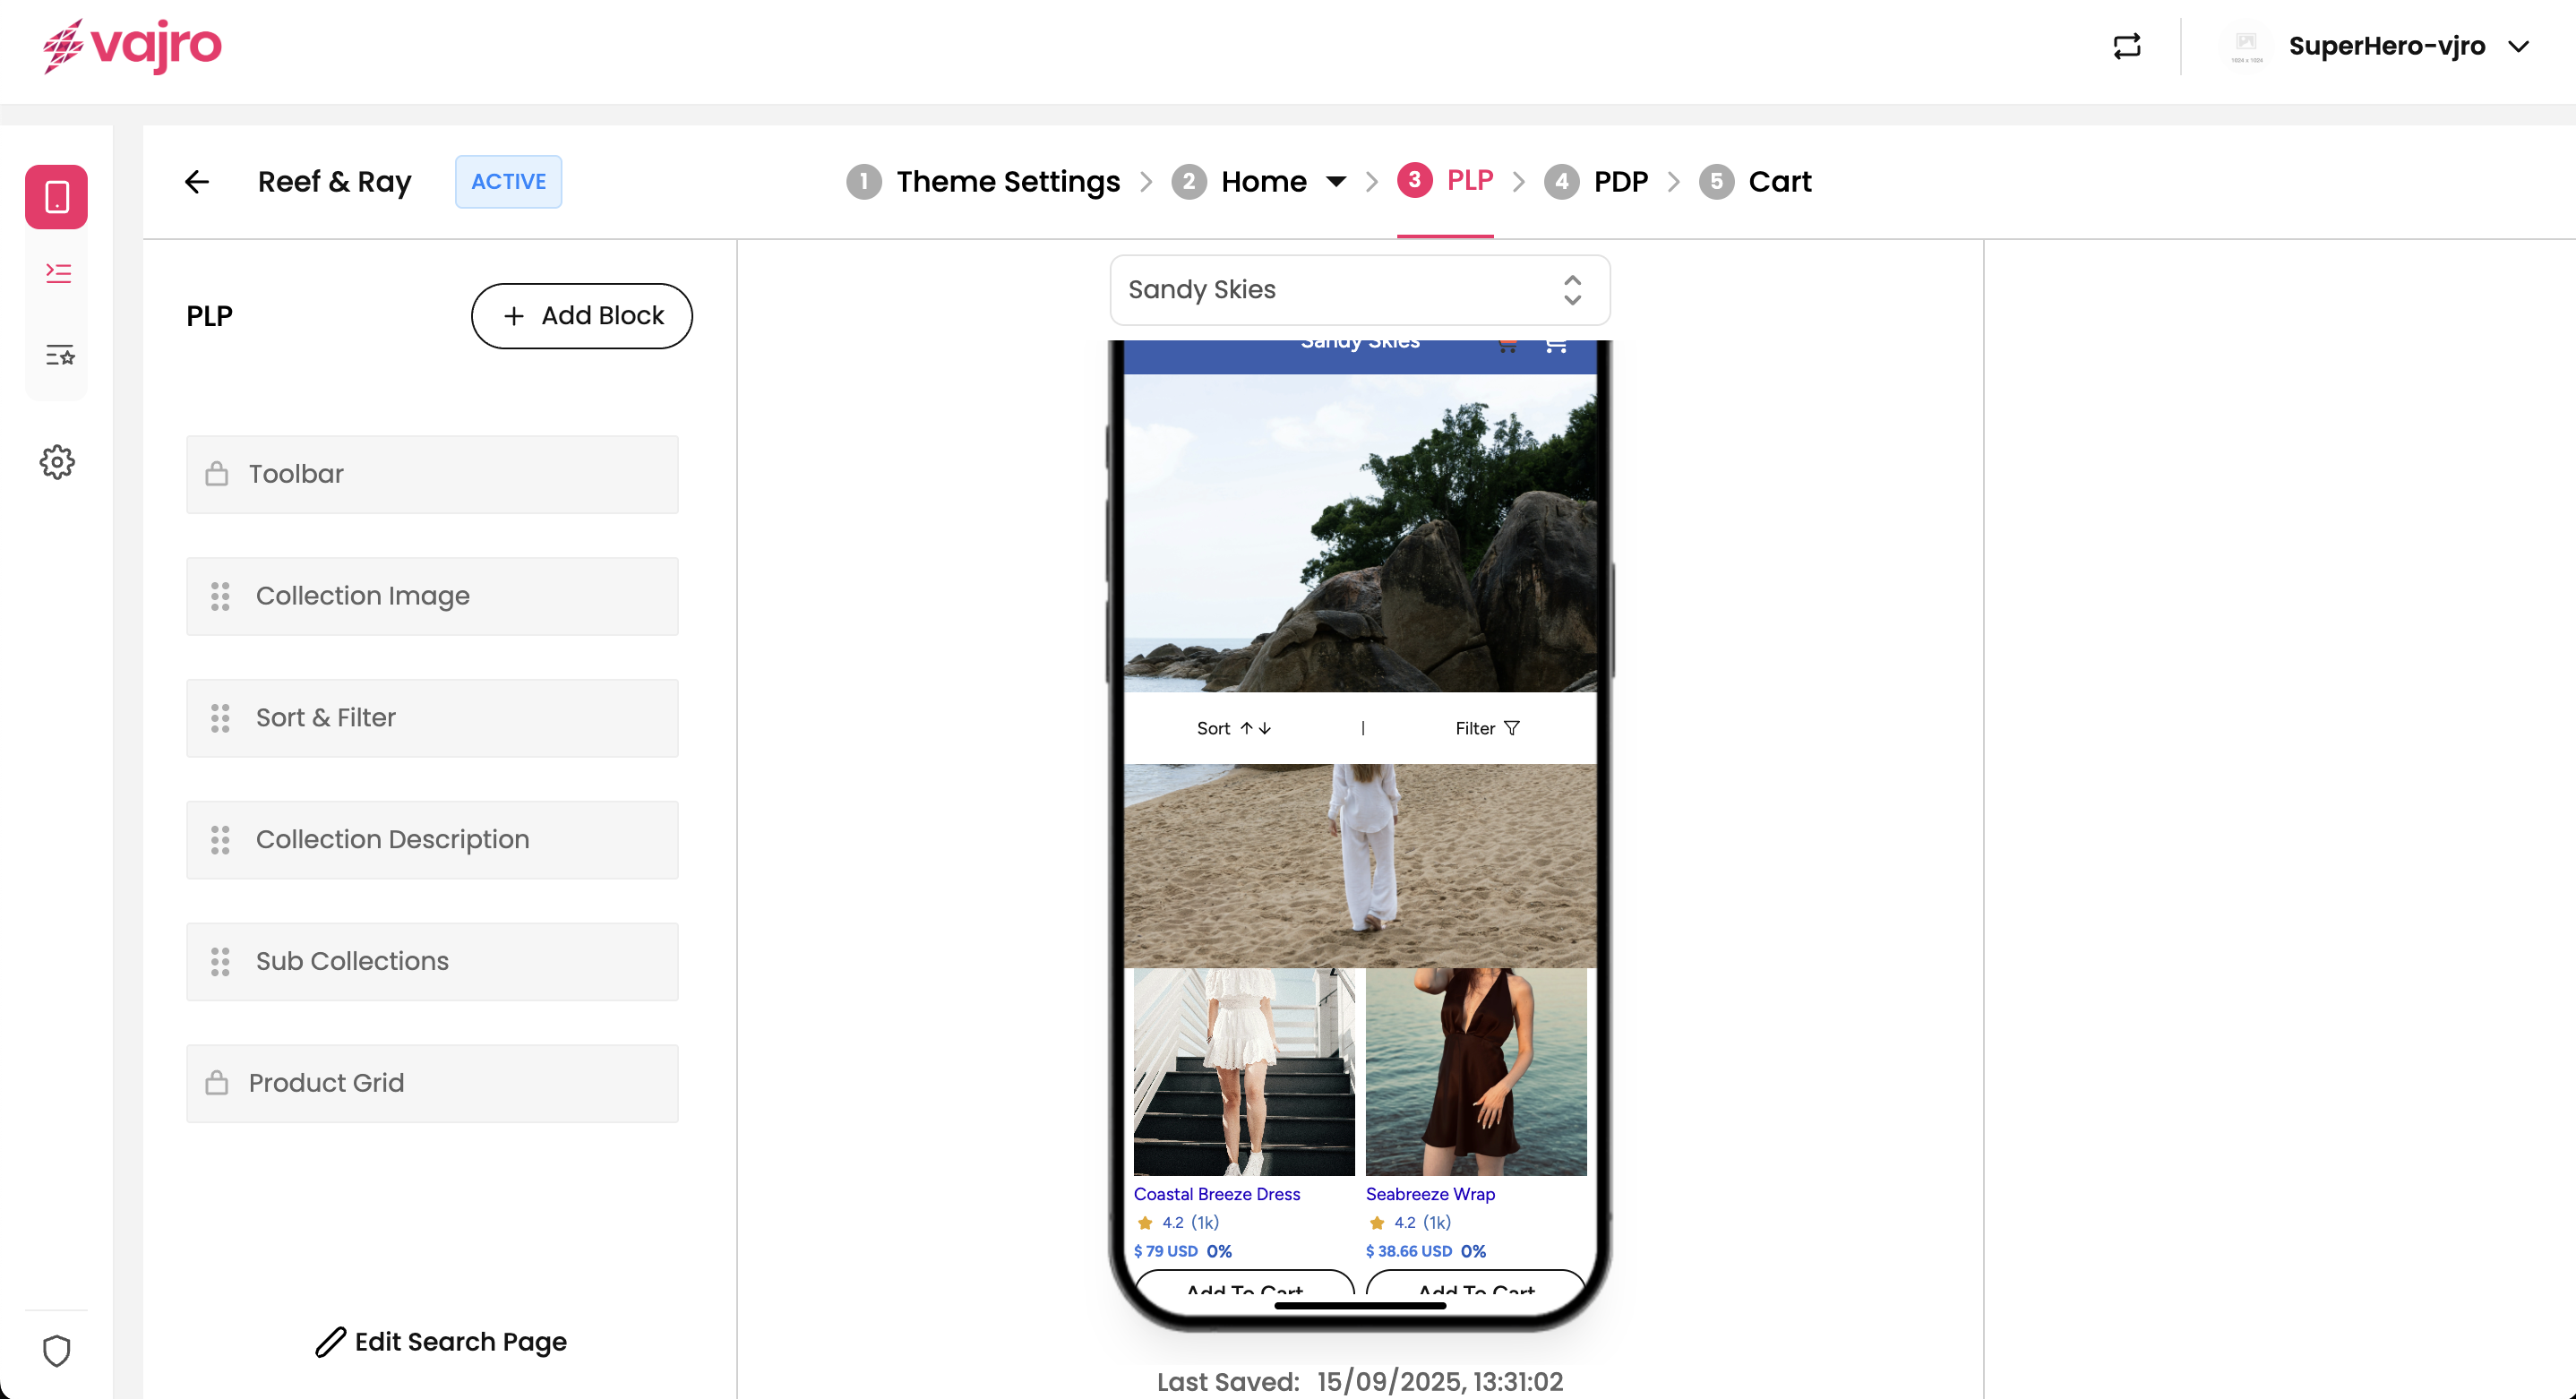Switch to the PDP step

pyautogui.click(x=1620, y=181)
